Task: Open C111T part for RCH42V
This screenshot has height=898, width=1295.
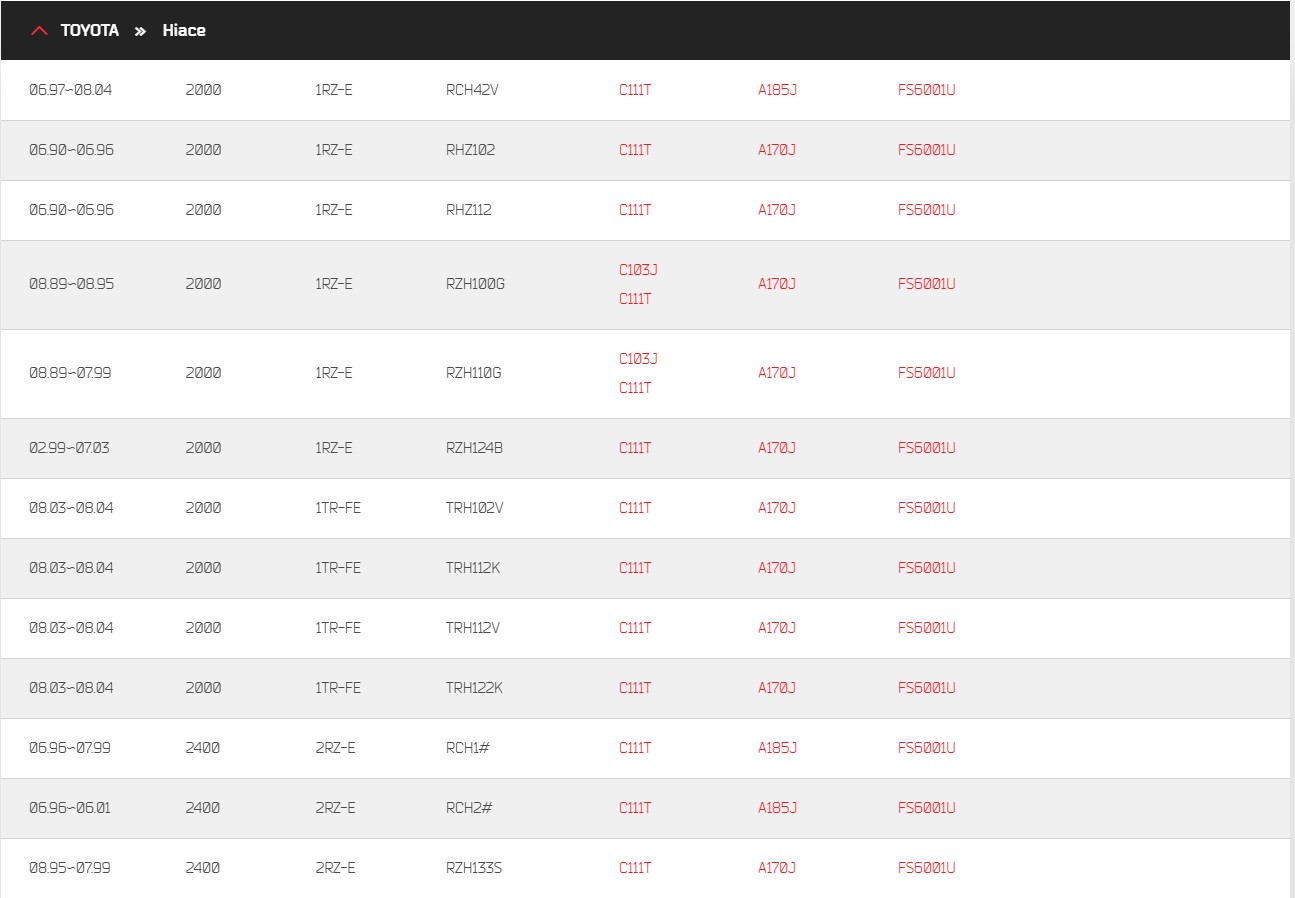Action: coord(635,90)
